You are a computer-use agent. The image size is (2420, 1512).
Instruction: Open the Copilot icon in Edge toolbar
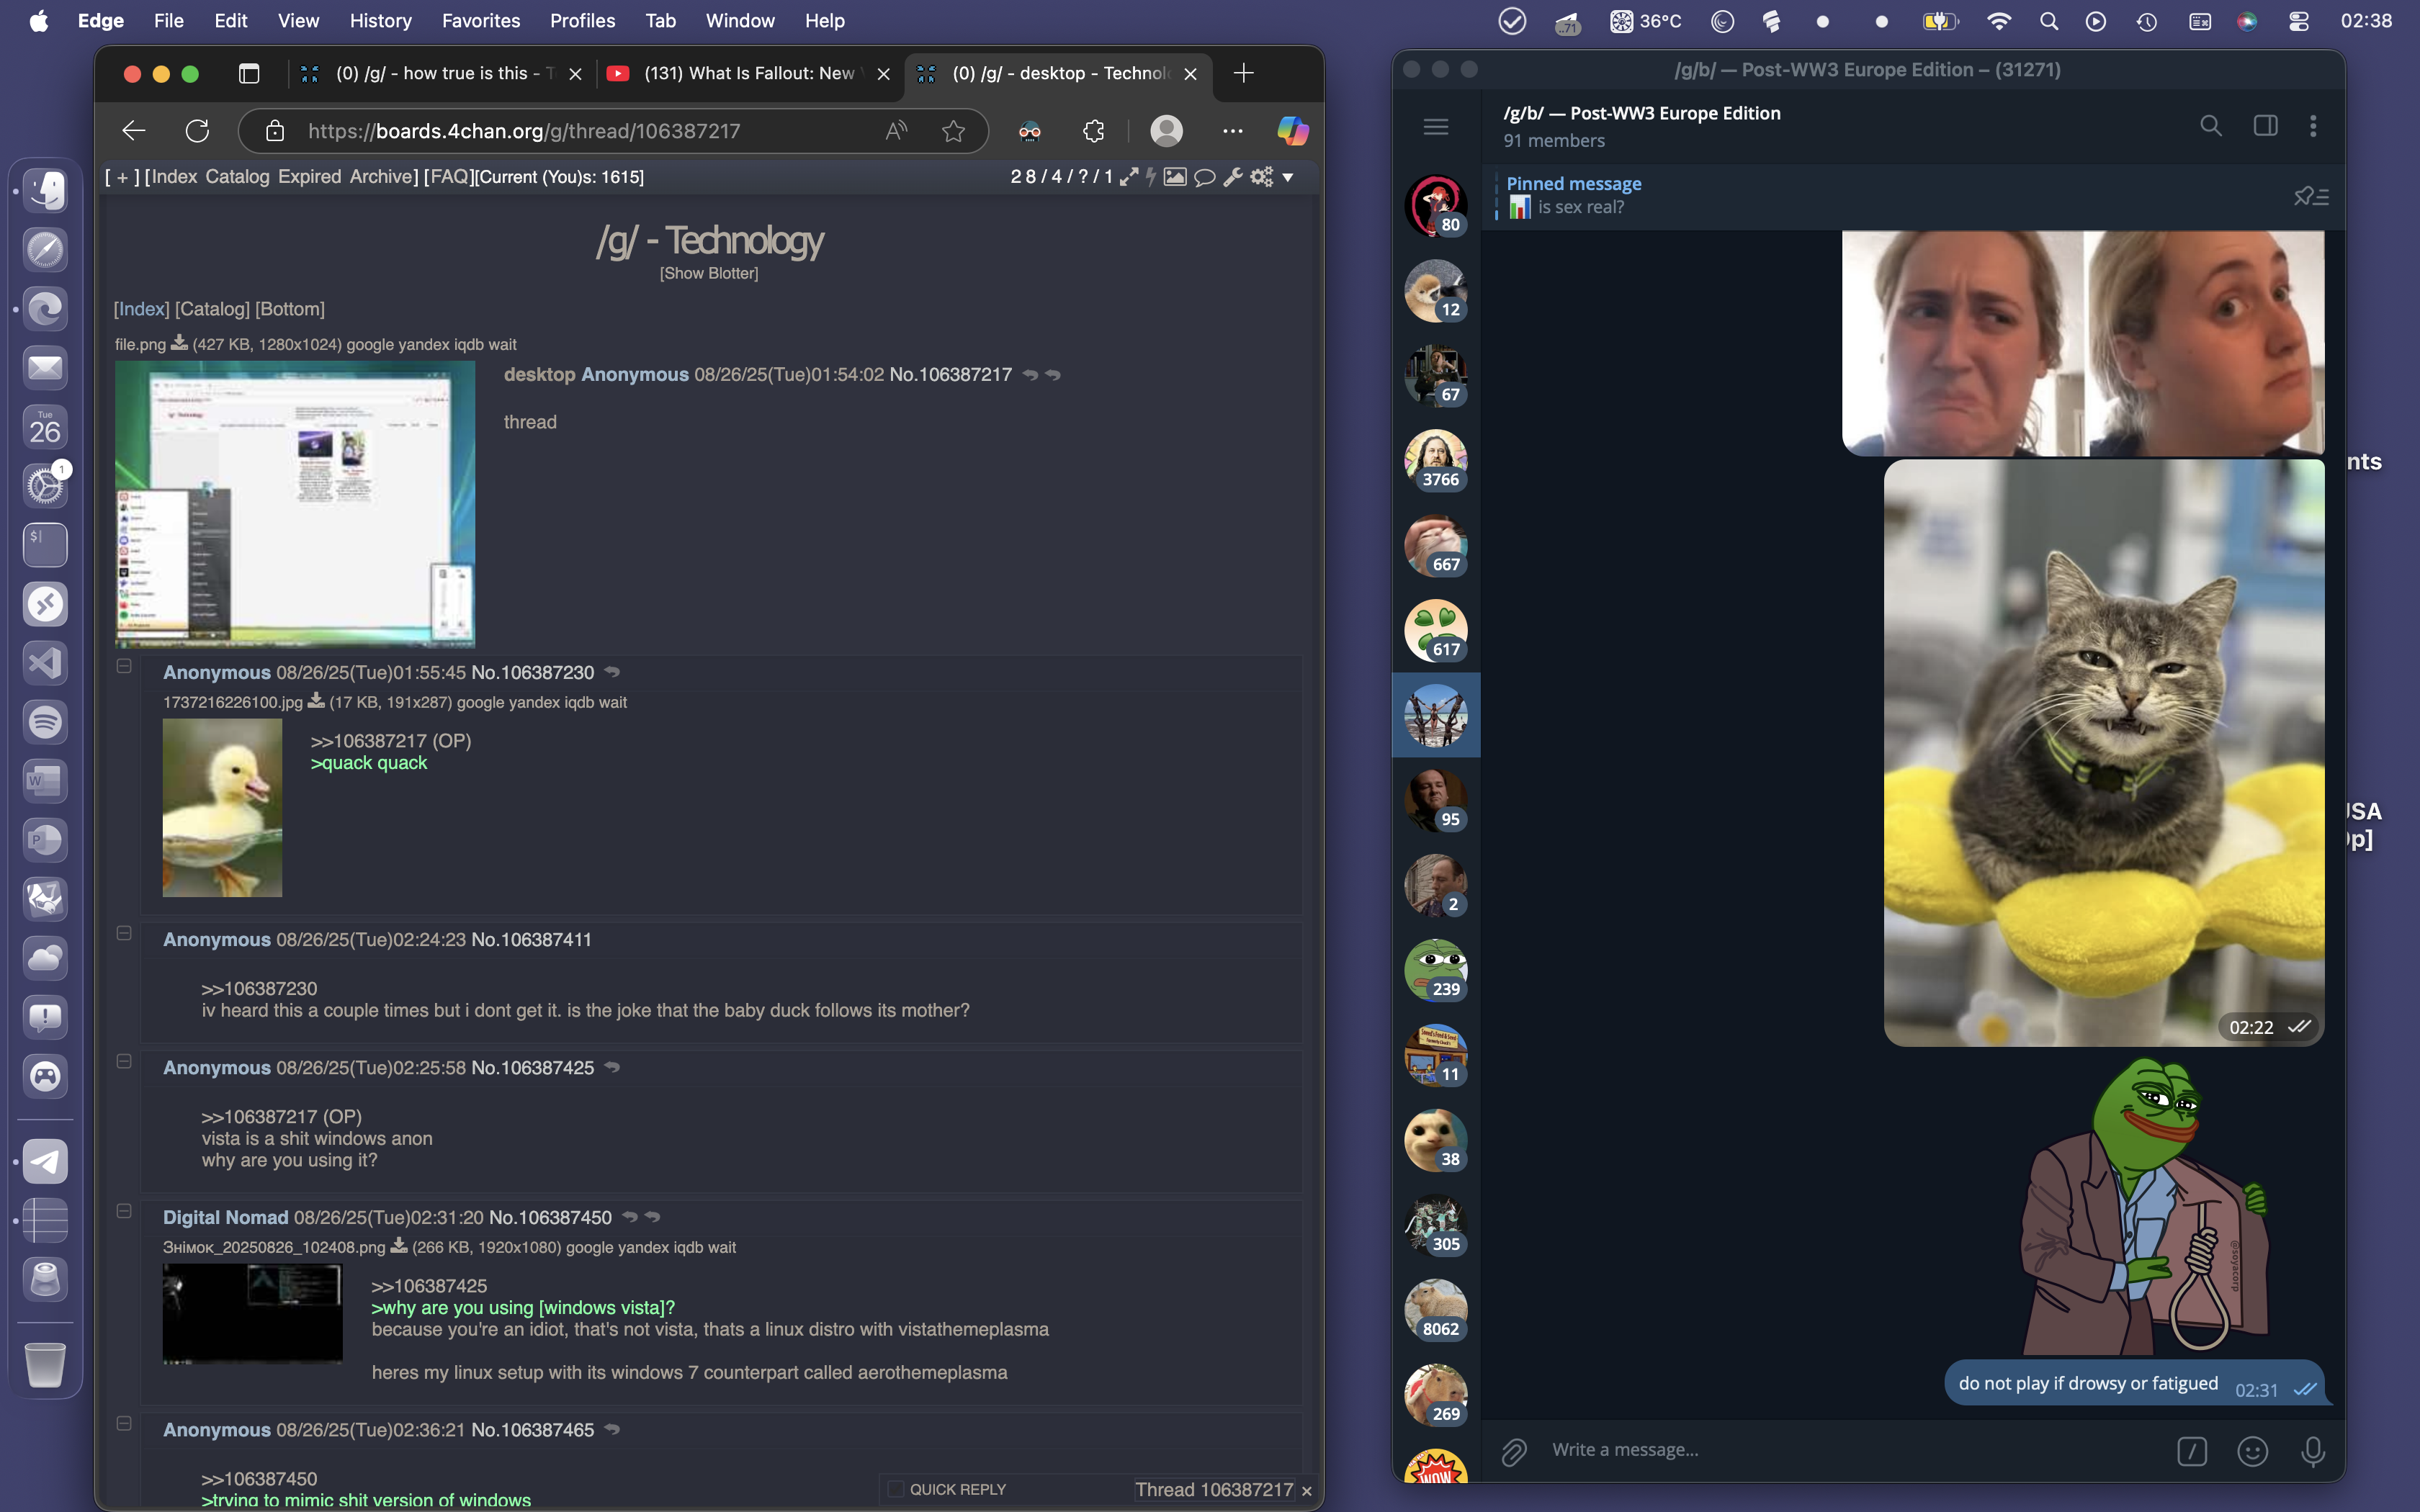tap(1292, 131)
